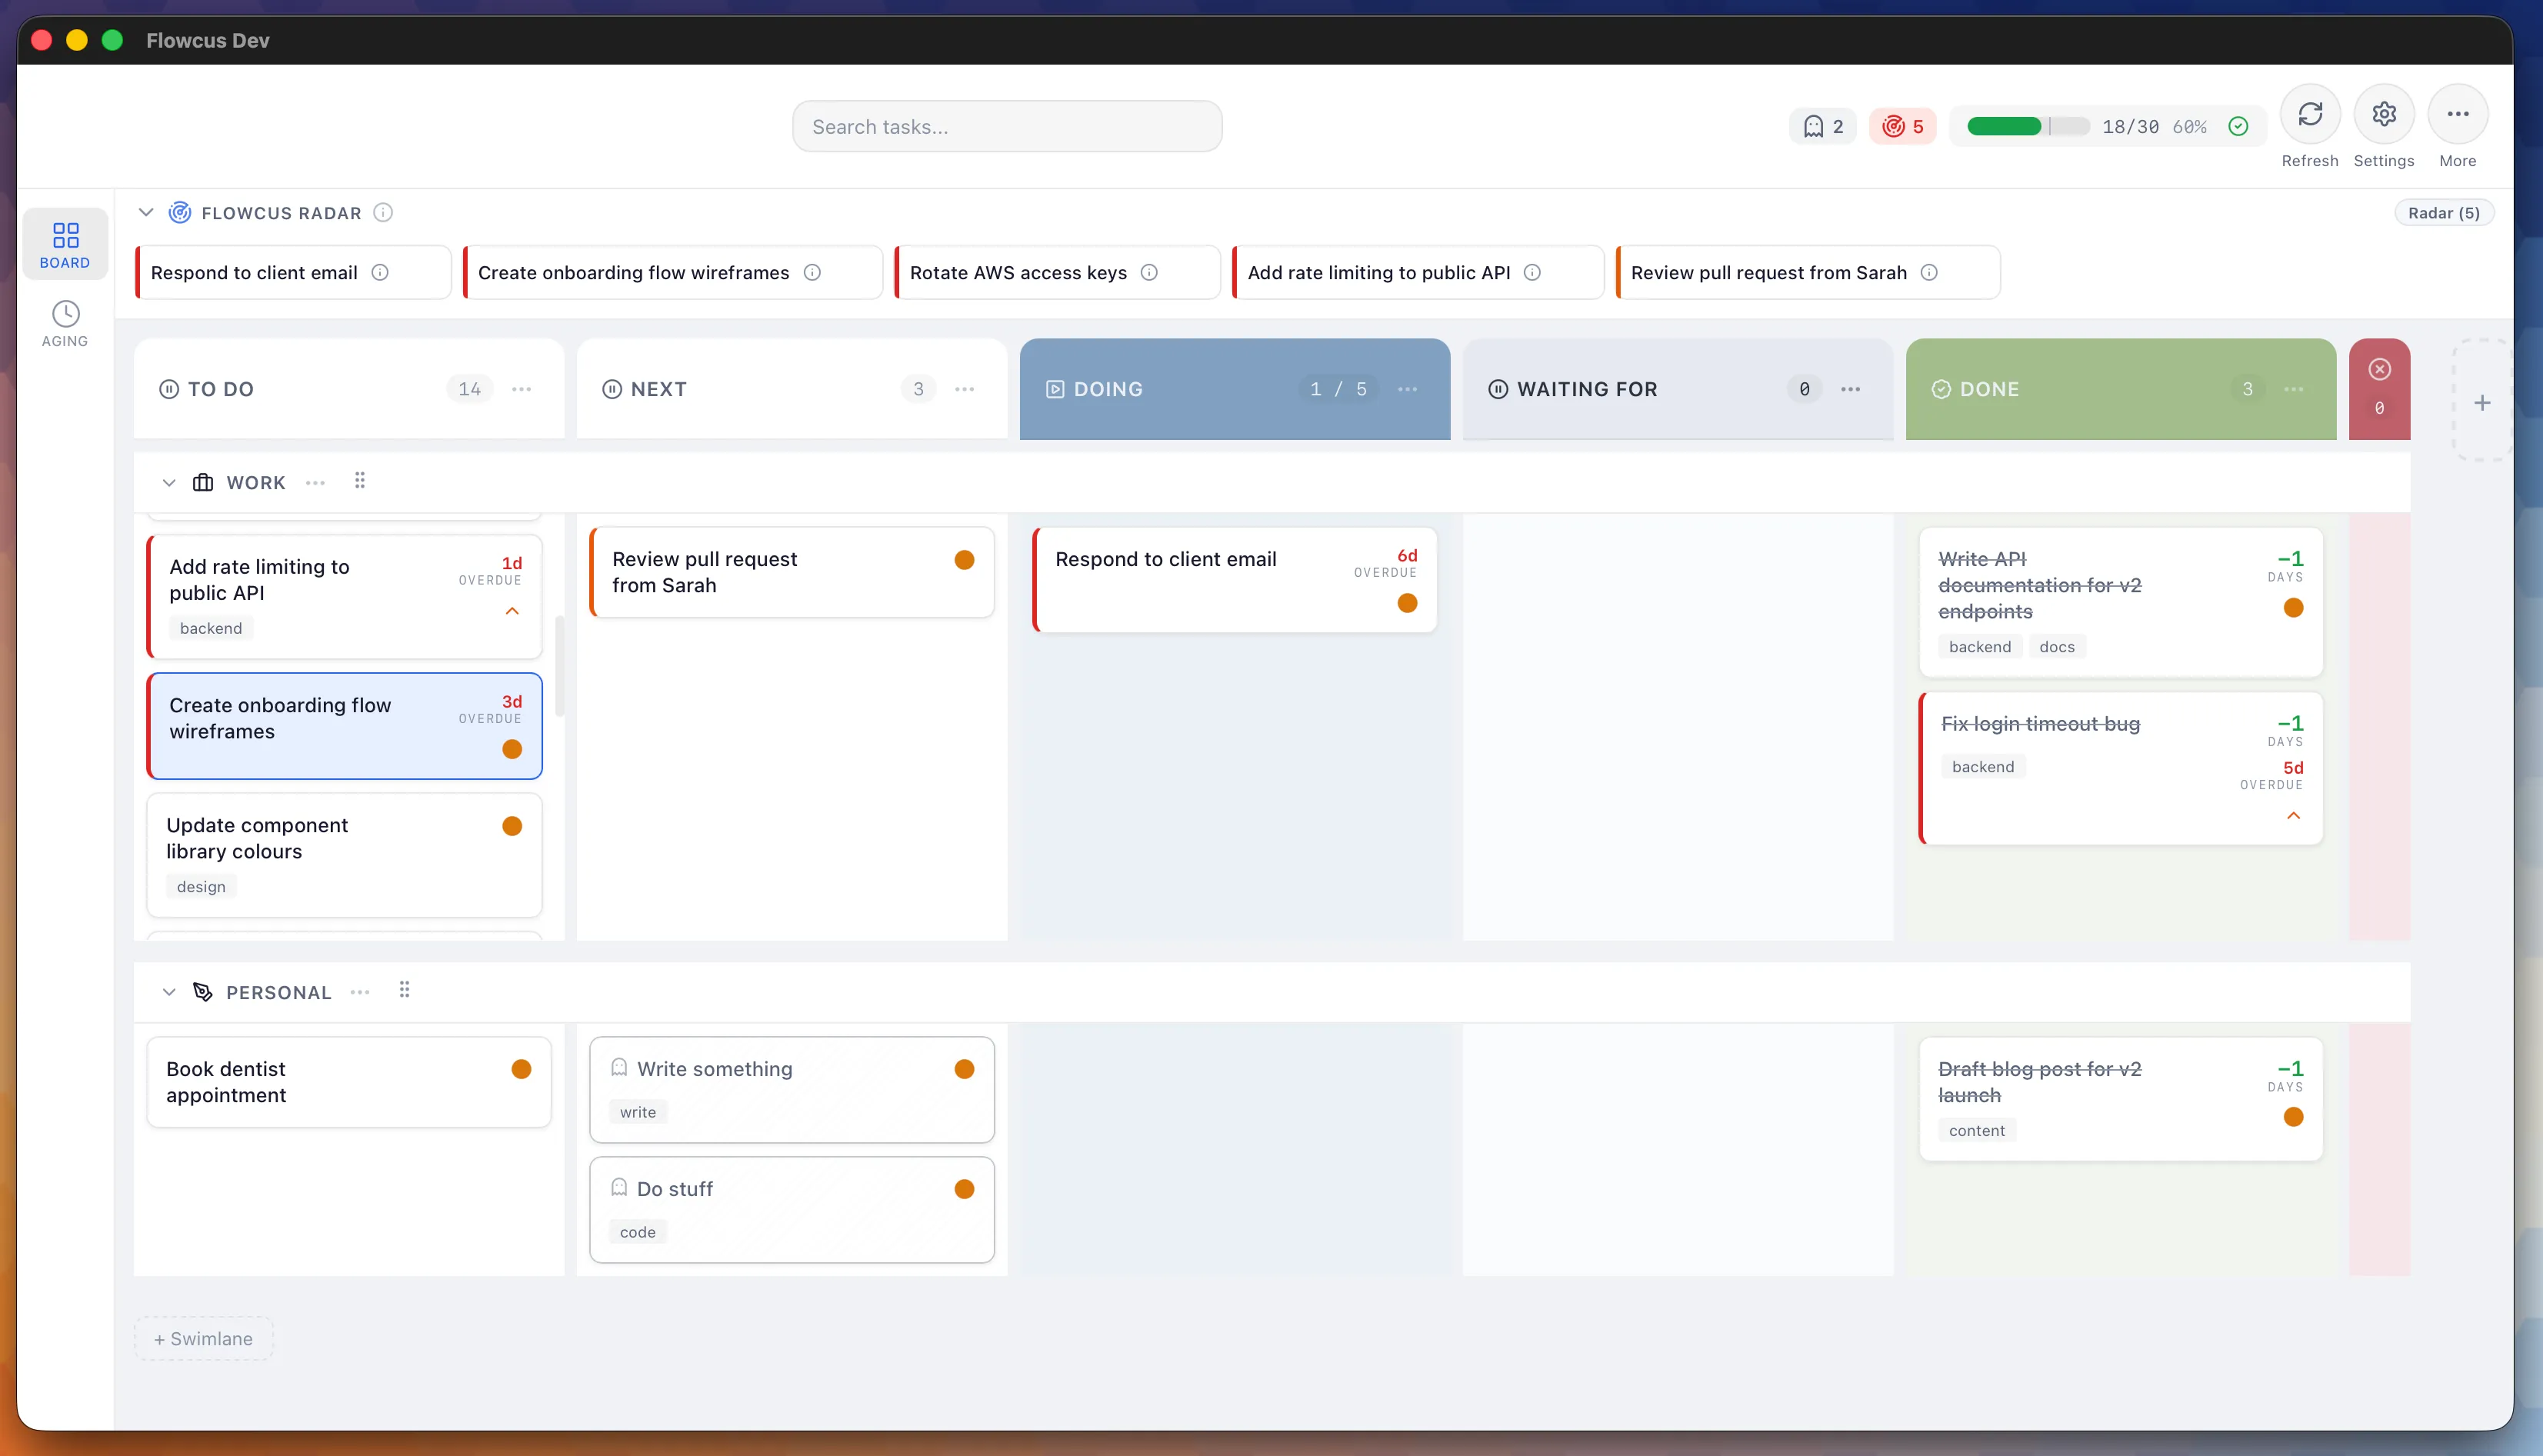Open the TO DO column options menu
The height and width of the screenshot is (1456, 2543).
point(521,389)
